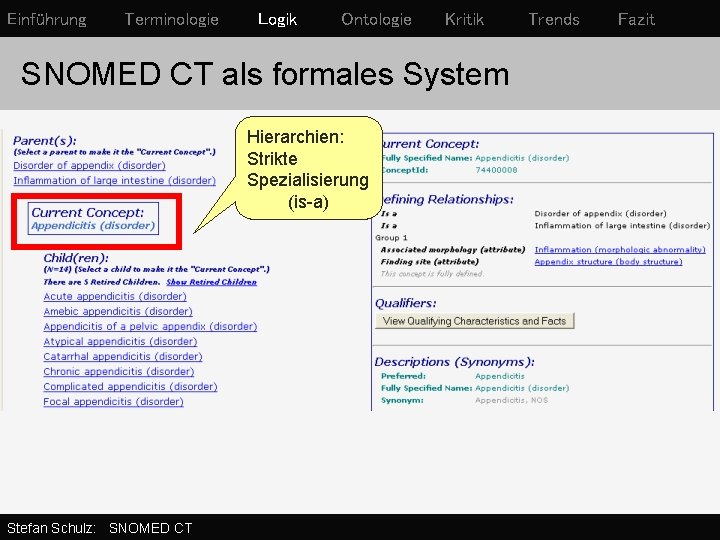Open child Catarrhal appendicitis (disorder)
The image size is (720, 540).
[x=123, y=356]
